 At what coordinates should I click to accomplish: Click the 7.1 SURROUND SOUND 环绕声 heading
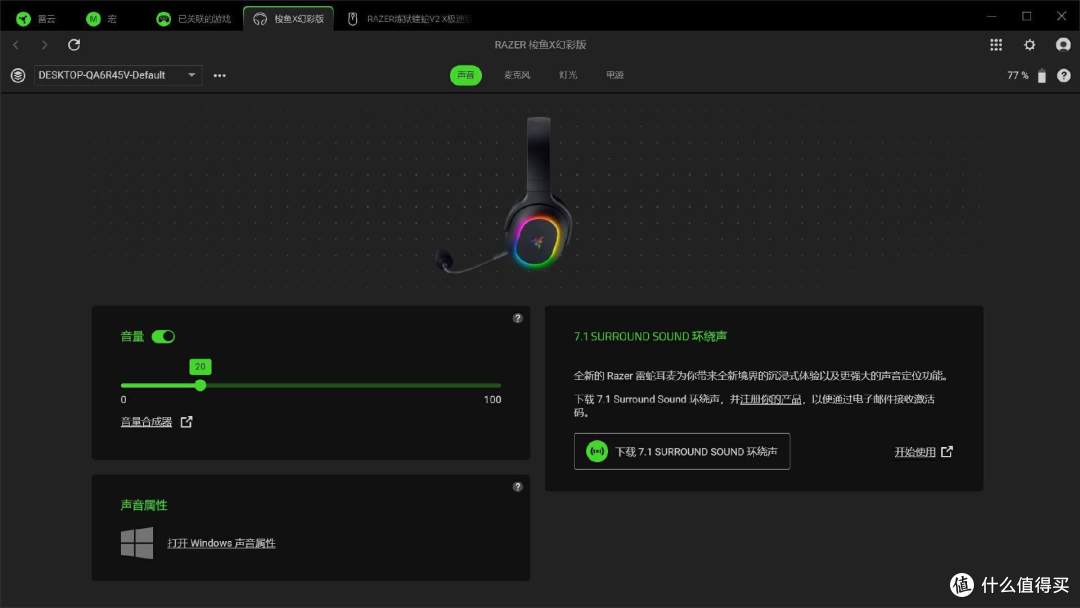(x=650, y=336)
